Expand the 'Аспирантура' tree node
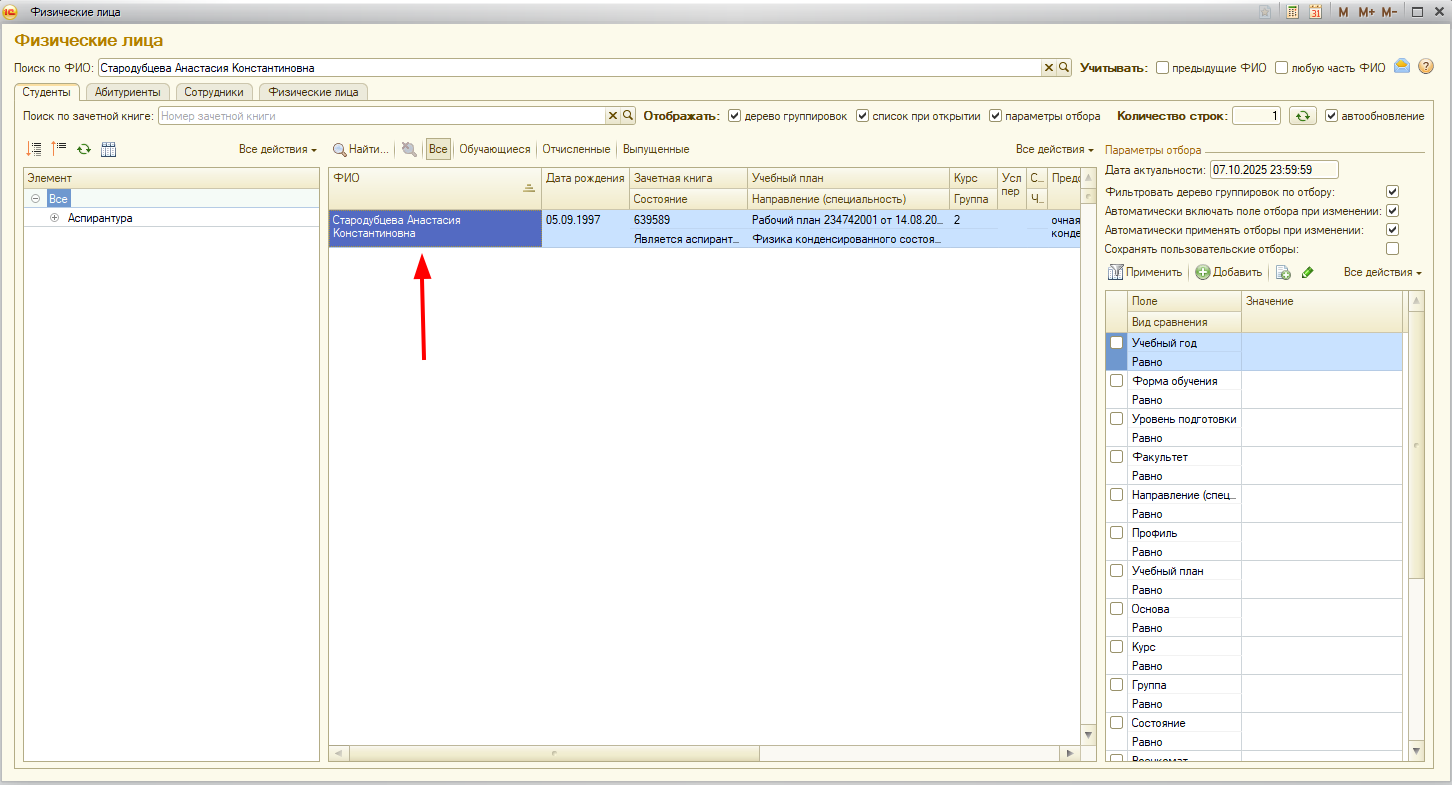Screen dimensions: 1452x785 click(54, 218)
